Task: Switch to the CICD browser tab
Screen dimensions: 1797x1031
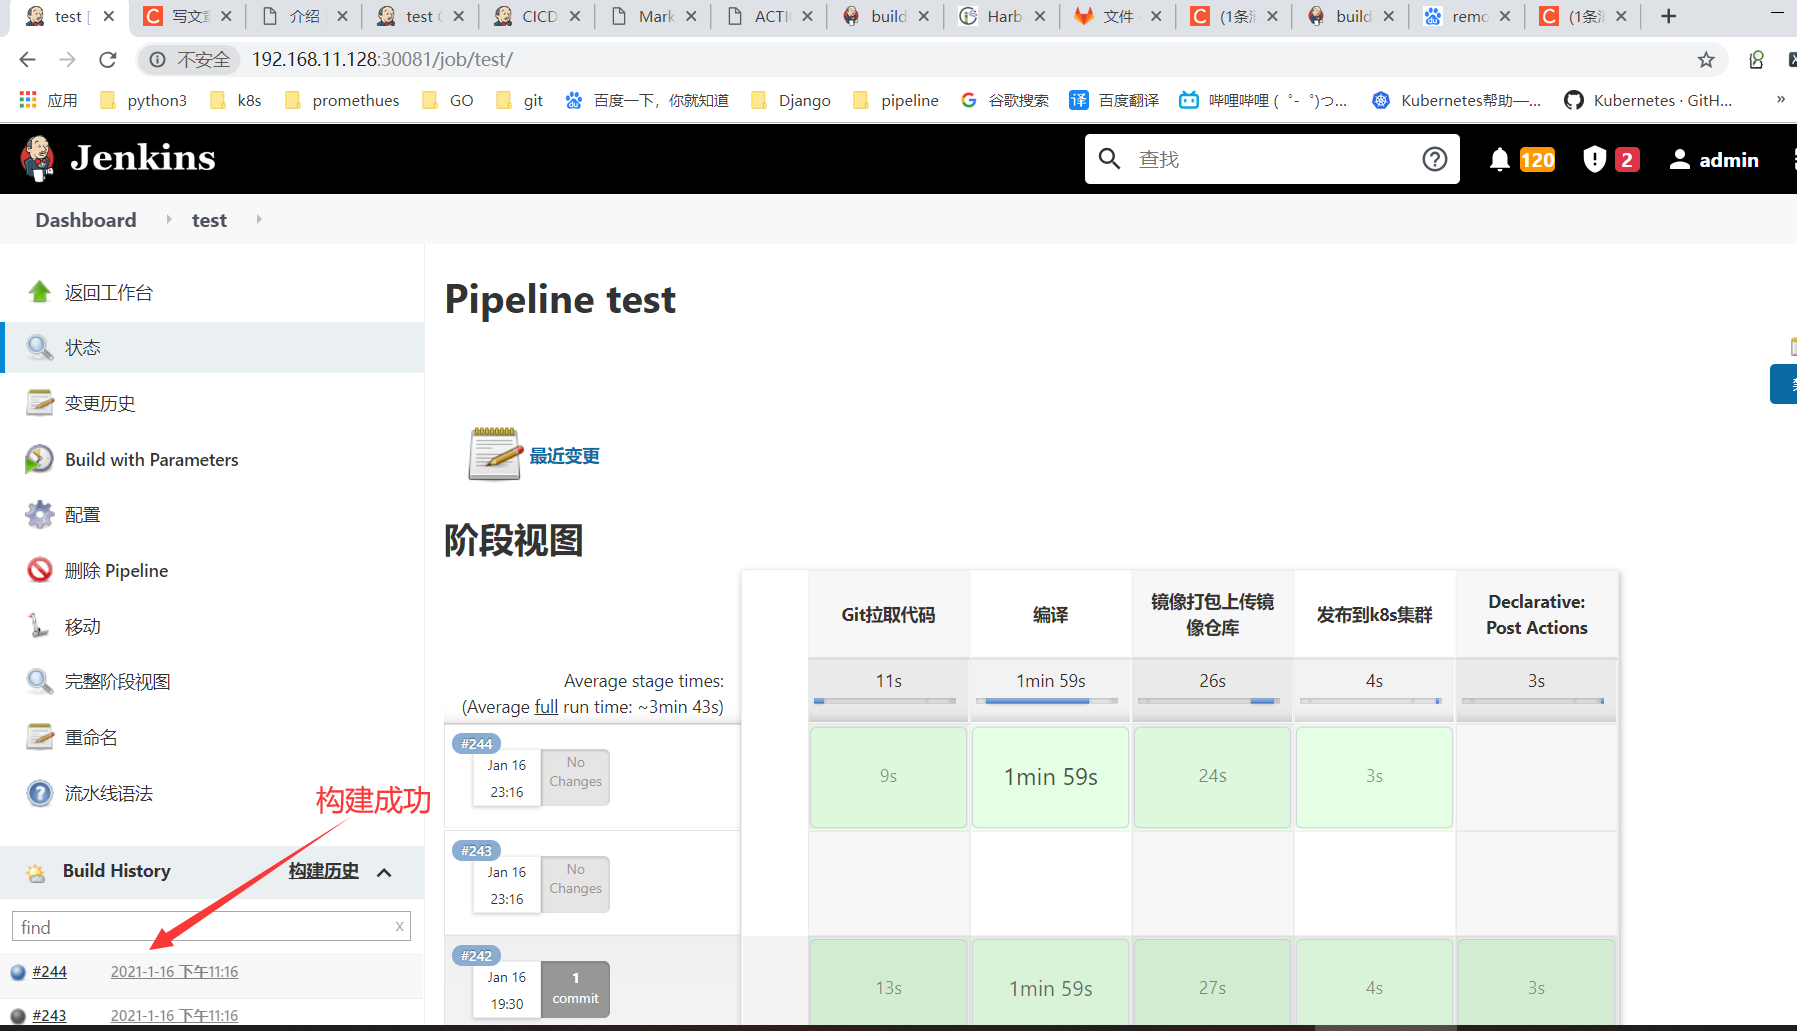Action: tap(537, 16)
